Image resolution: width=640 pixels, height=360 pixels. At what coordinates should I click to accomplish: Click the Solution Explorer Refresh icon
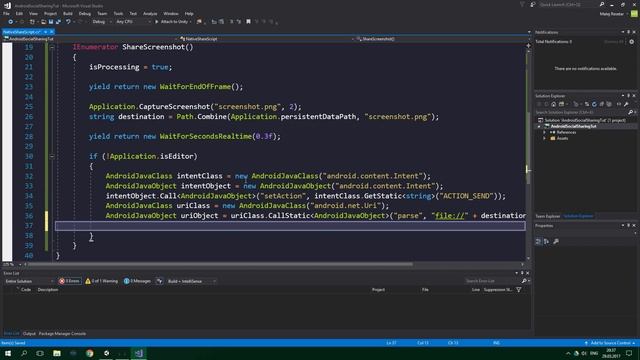point(594,104)
